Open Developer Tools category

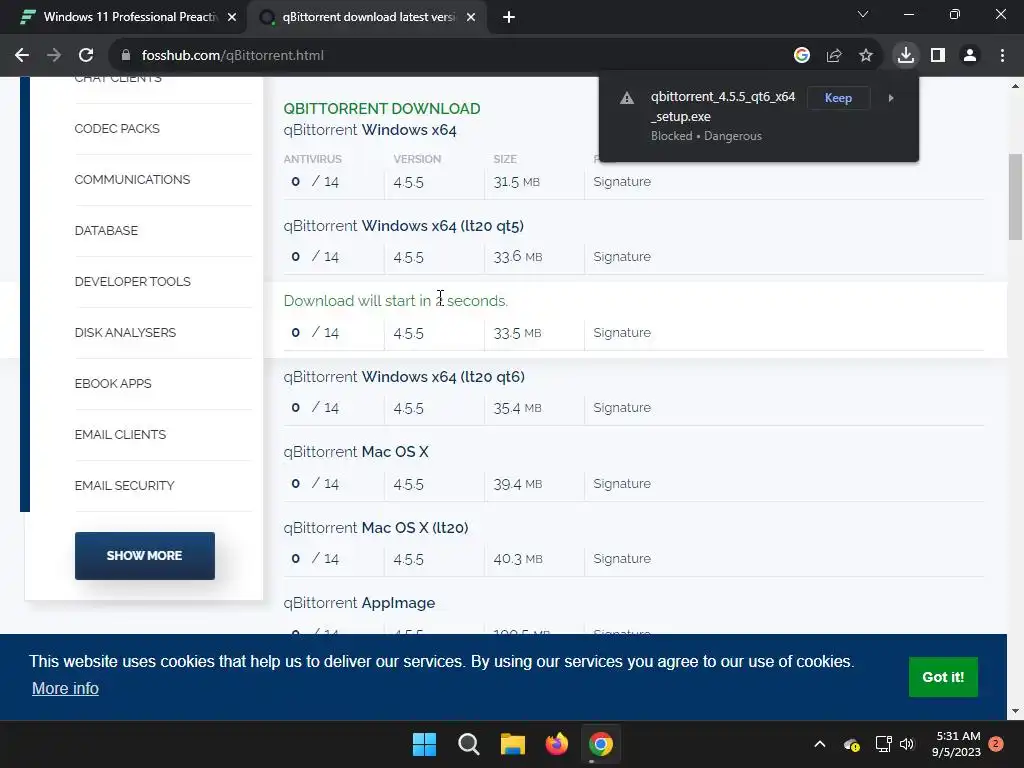point(133,281)
